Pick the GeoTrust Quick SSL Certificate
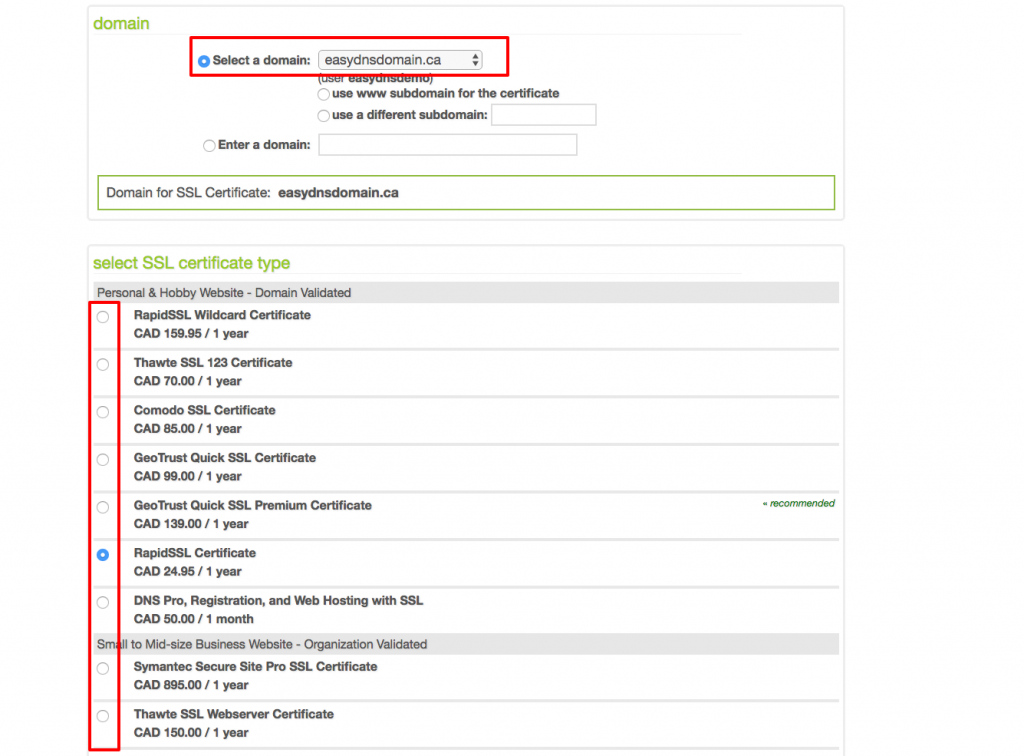 tap(103, 459)
